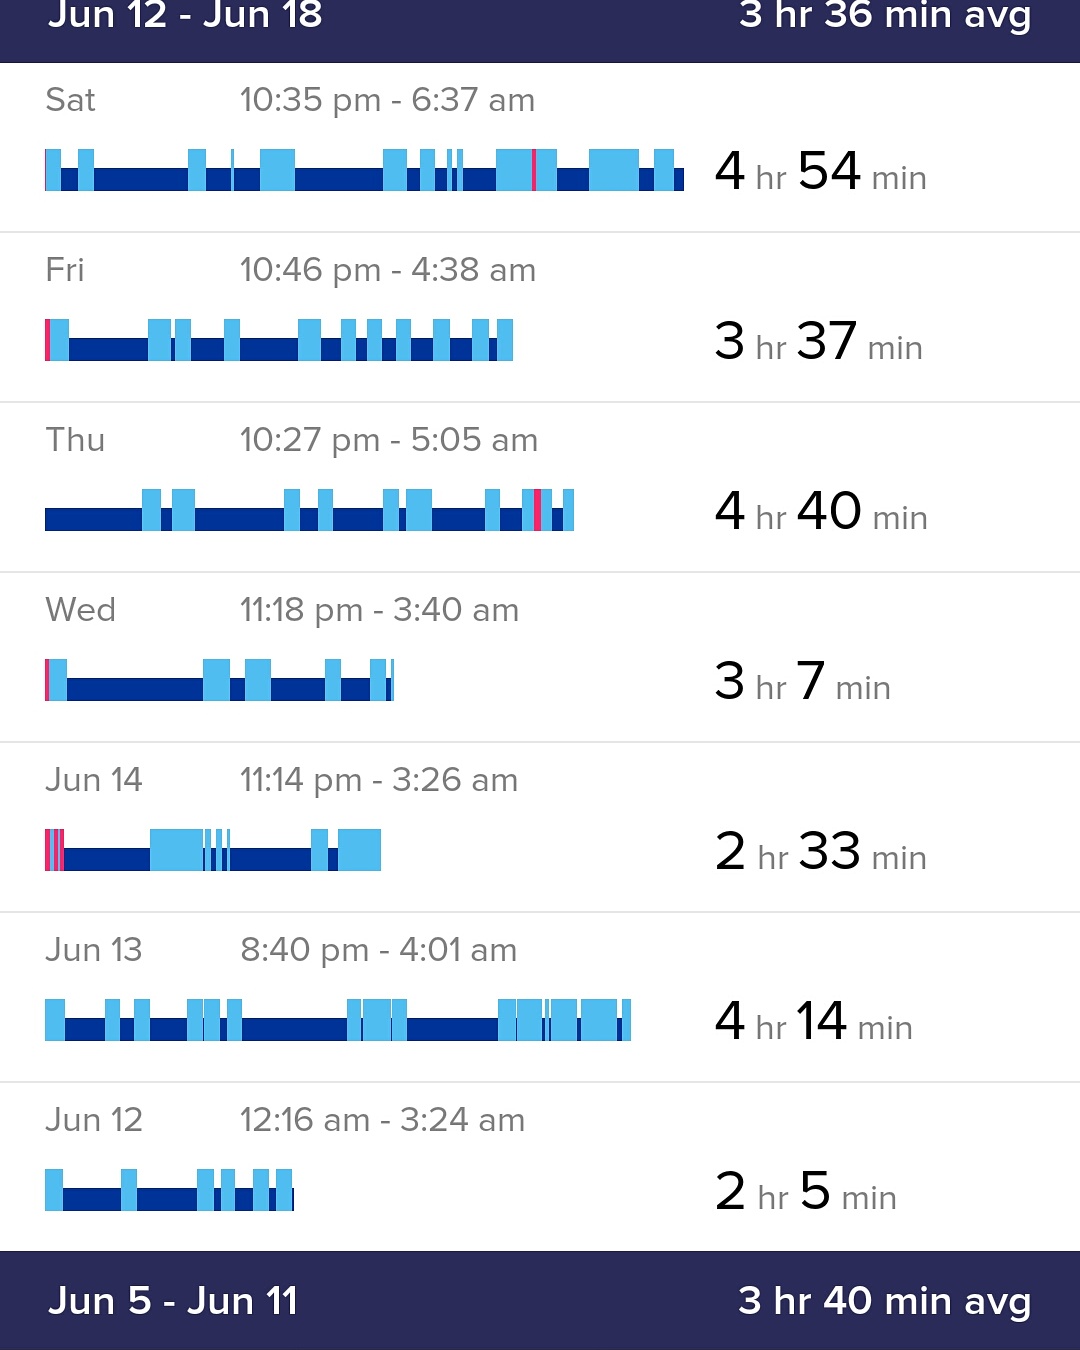Tap the Jun 12 sleep stages graph

169,1190
